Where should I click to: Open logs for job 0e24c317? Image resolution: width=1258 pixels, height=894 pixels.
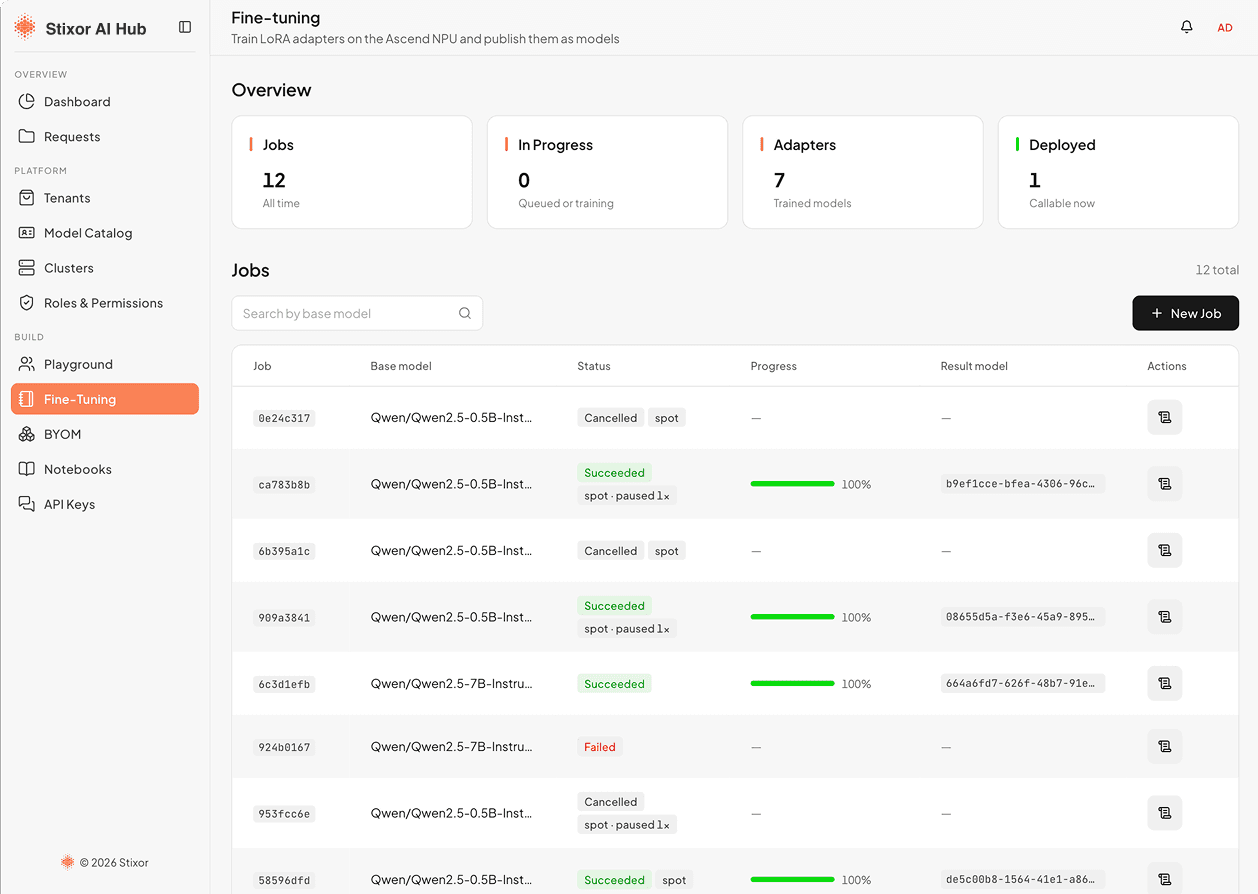(1165, 417)
